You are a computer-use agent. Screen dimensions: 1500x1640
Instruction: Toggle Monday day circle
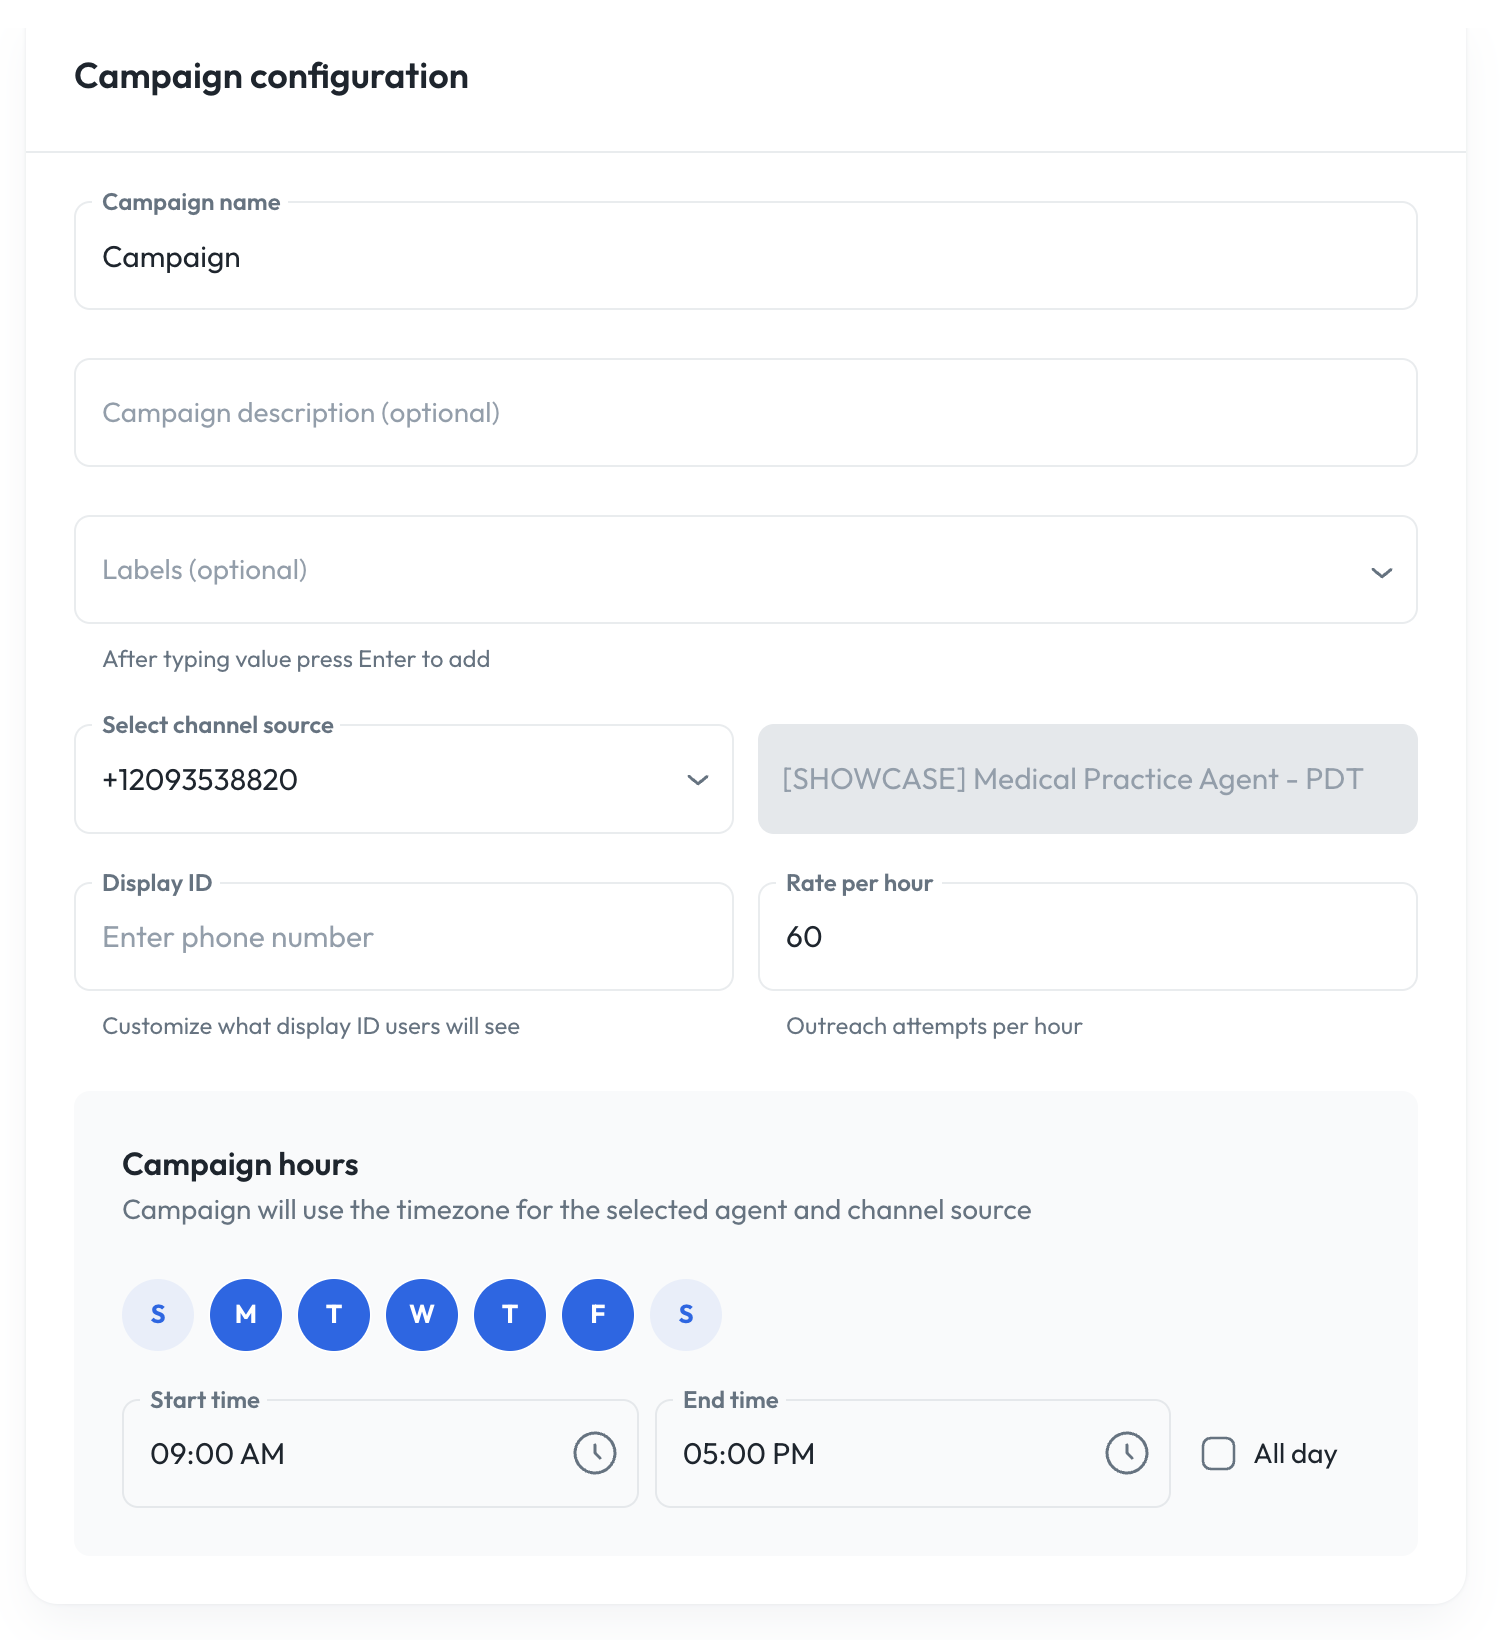pos(246,1315)
